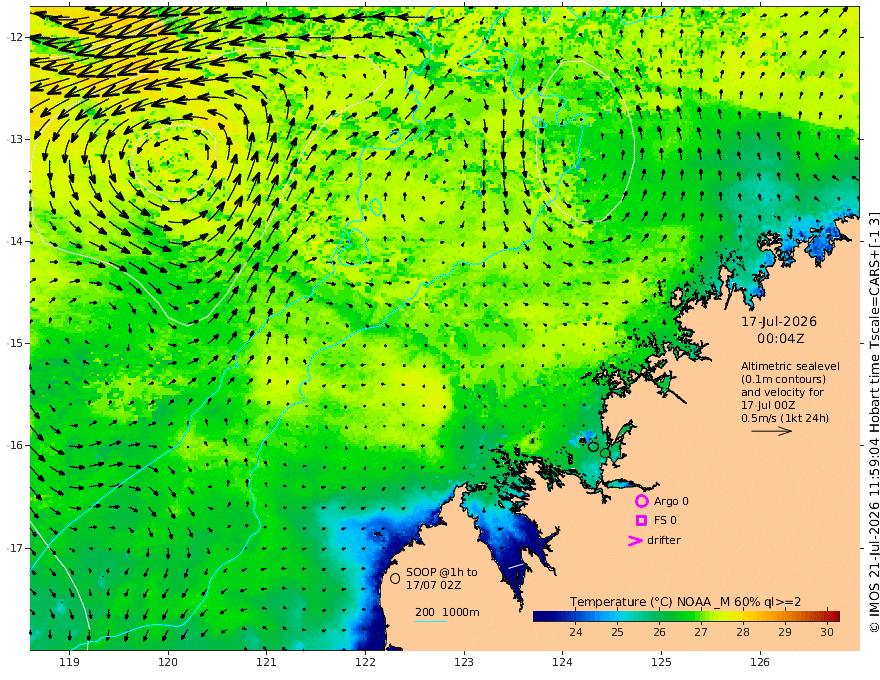This screenshot has height=680, width=880.
Task: Click the '200 1000m' depth label
Action: coord(447,612)
